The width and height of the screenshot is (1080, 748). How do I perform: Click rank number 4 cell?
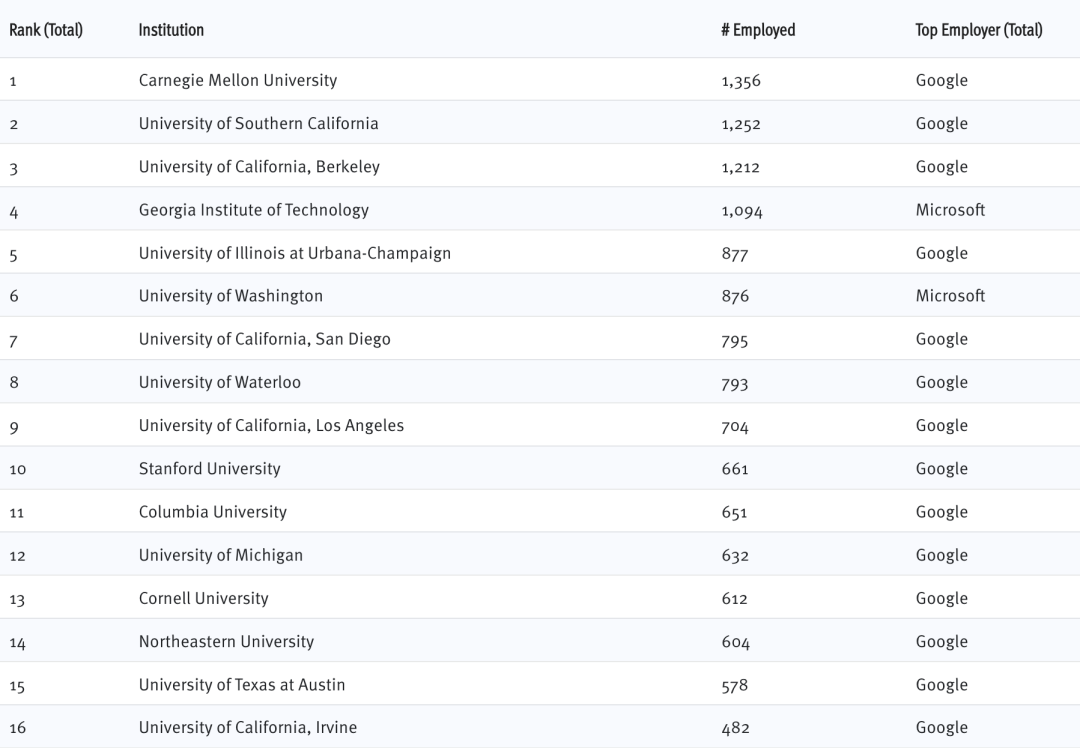click(x=14, y=212)
